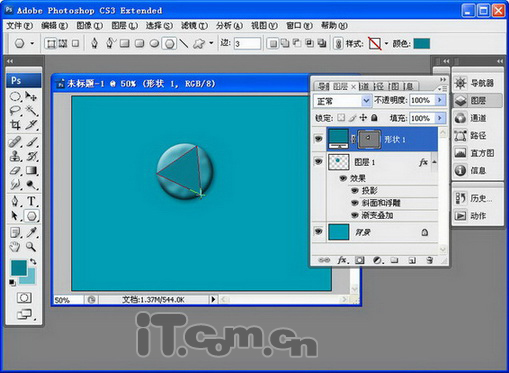Toggle 渐变叠加 effect visibility
Screen dimensions: 509x373
(355, 215)
